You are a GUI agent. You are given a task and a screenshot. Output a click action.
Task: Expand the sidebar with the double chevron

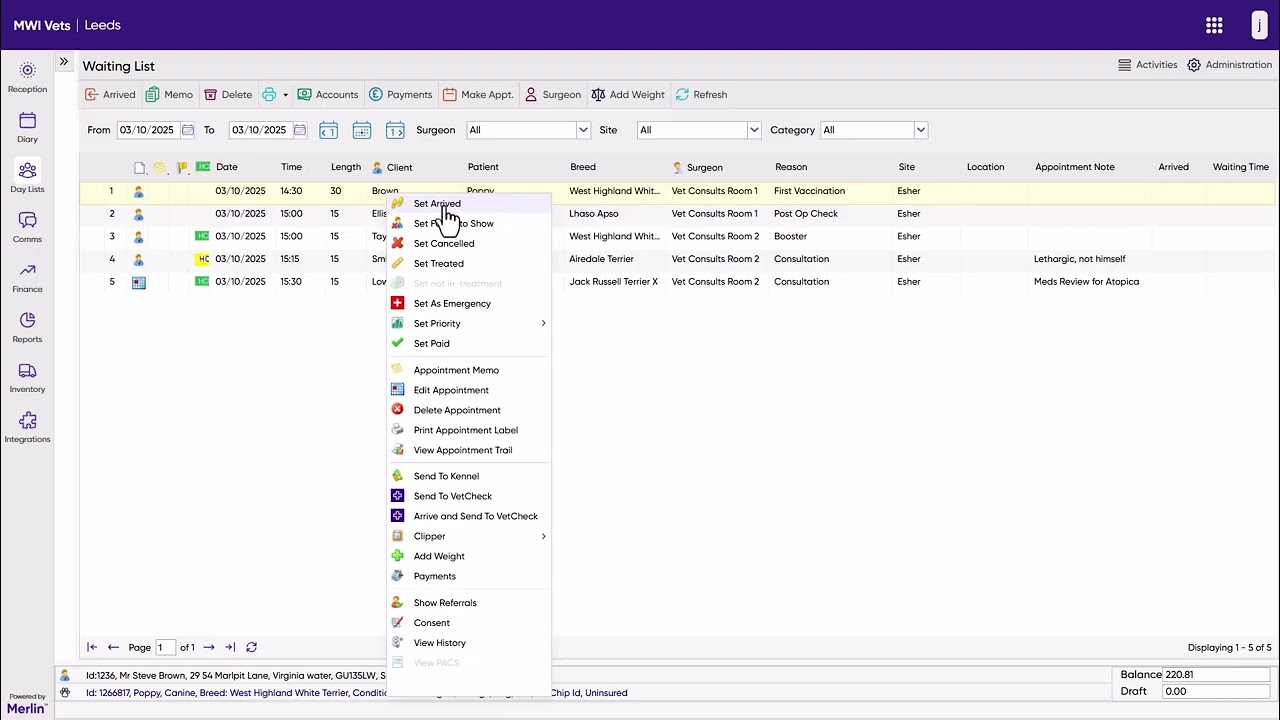(63, 62)
